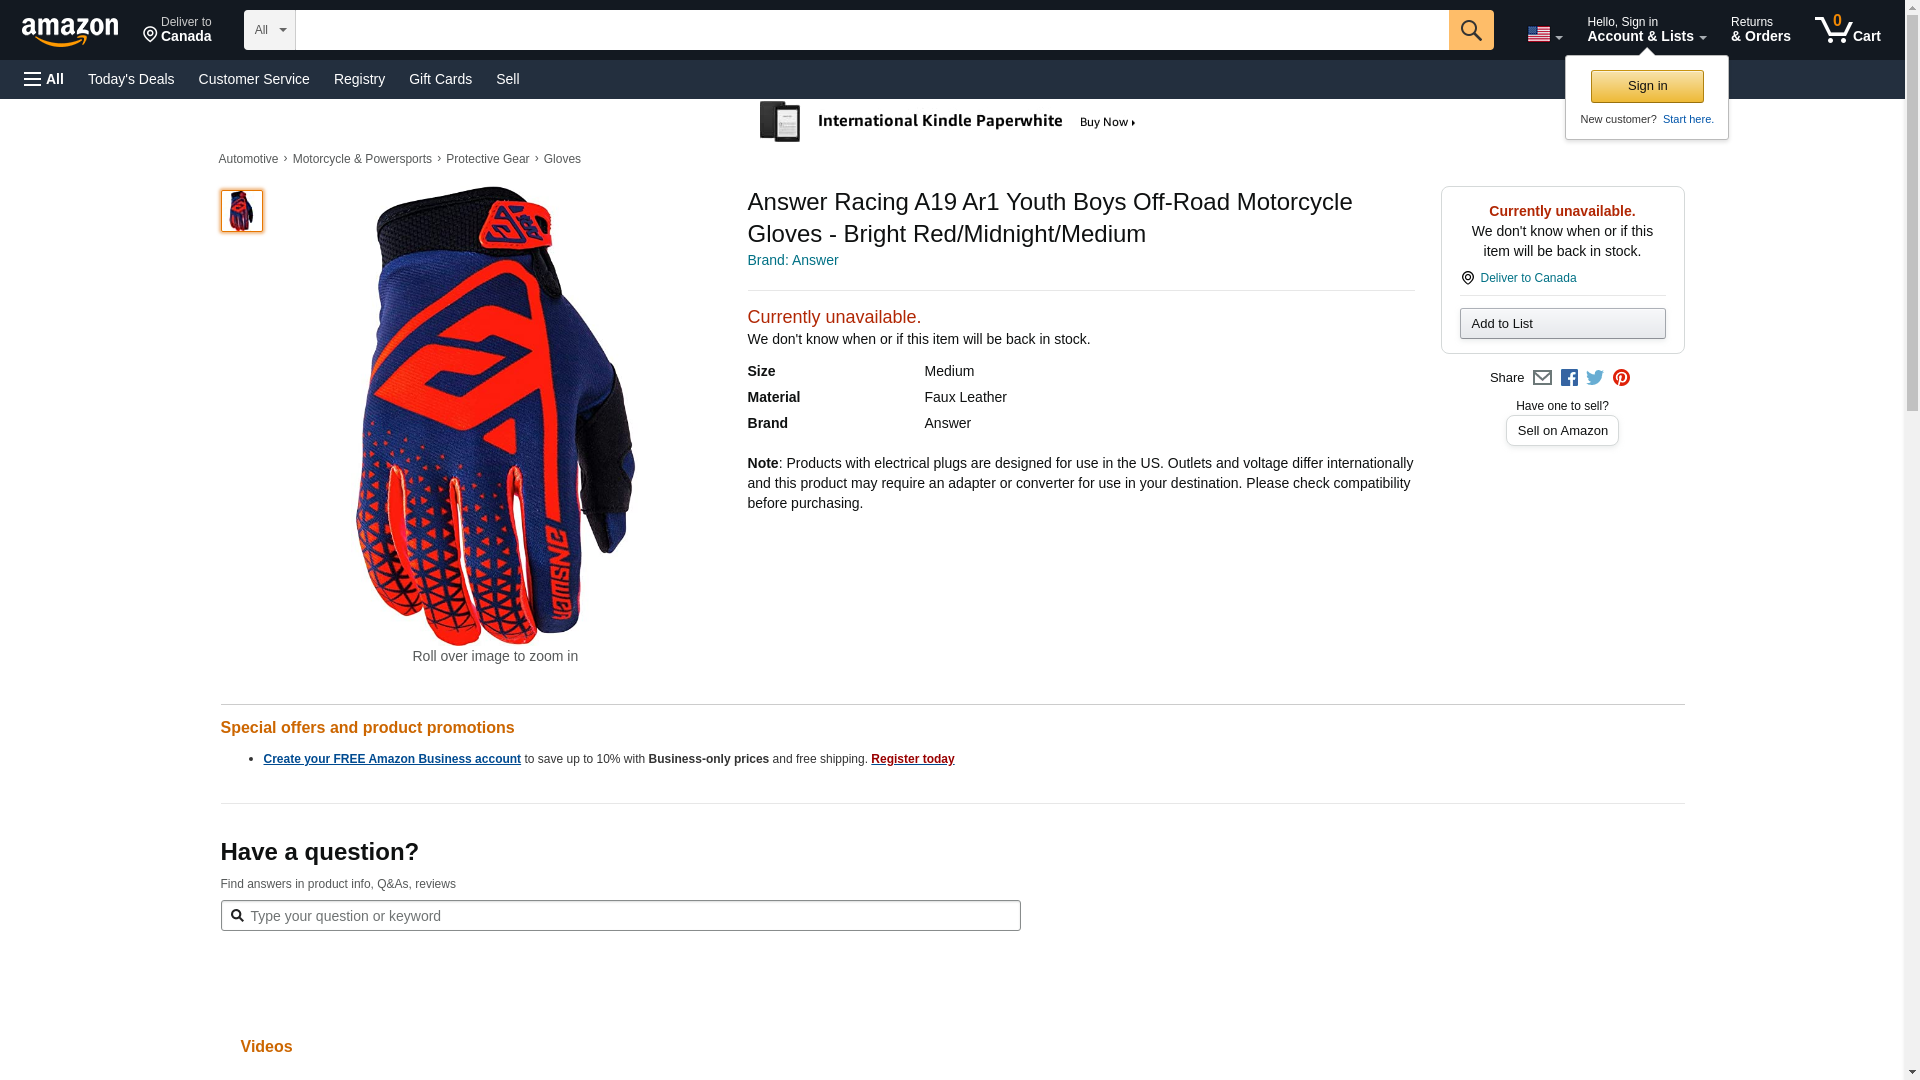The image size is (1920, 1080).
Task: Share product on Facebook
Action: coord(1569,378)
